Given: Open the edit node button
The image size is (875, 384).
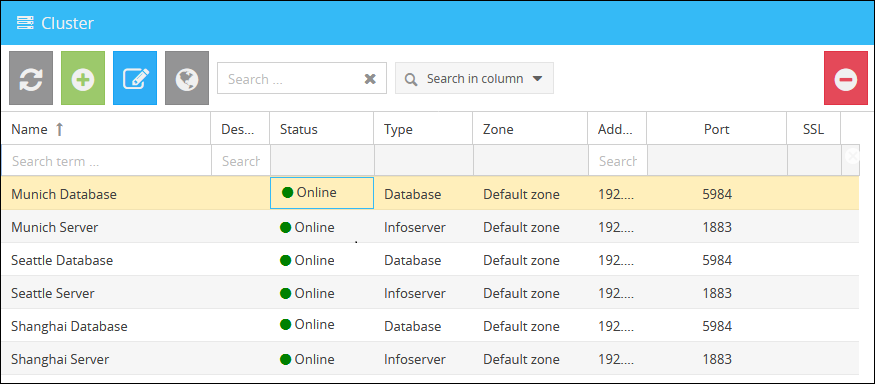Looking at the screenshot, I should (135, 78).
